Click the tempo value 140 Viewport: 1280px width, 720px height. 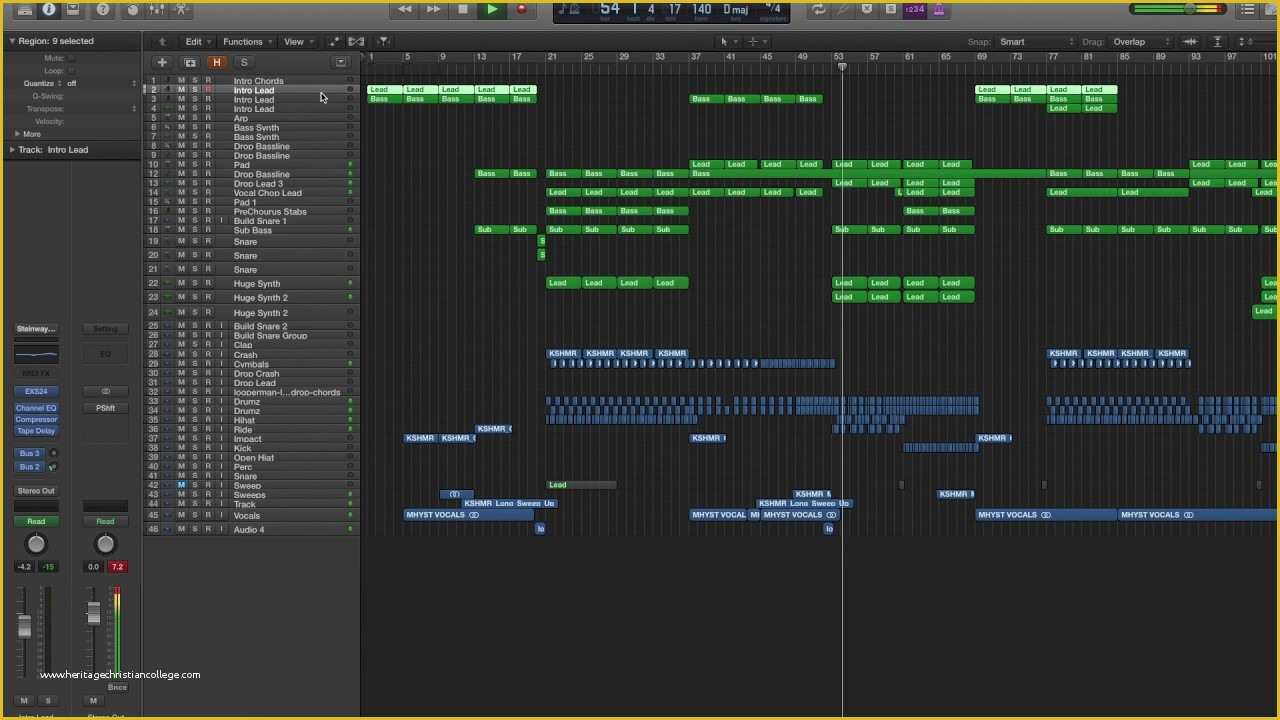[x=702, y=10]
